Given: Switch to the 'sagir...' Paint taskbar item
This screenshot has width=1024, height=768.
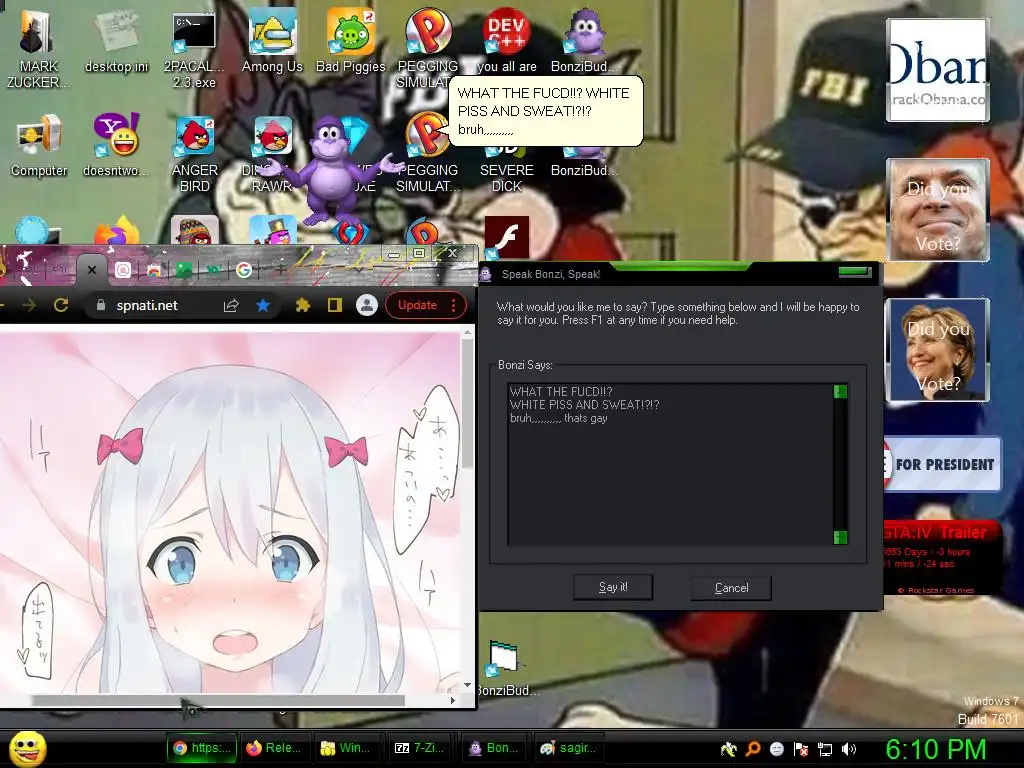Looking at the screenshot, I should 568,748.
